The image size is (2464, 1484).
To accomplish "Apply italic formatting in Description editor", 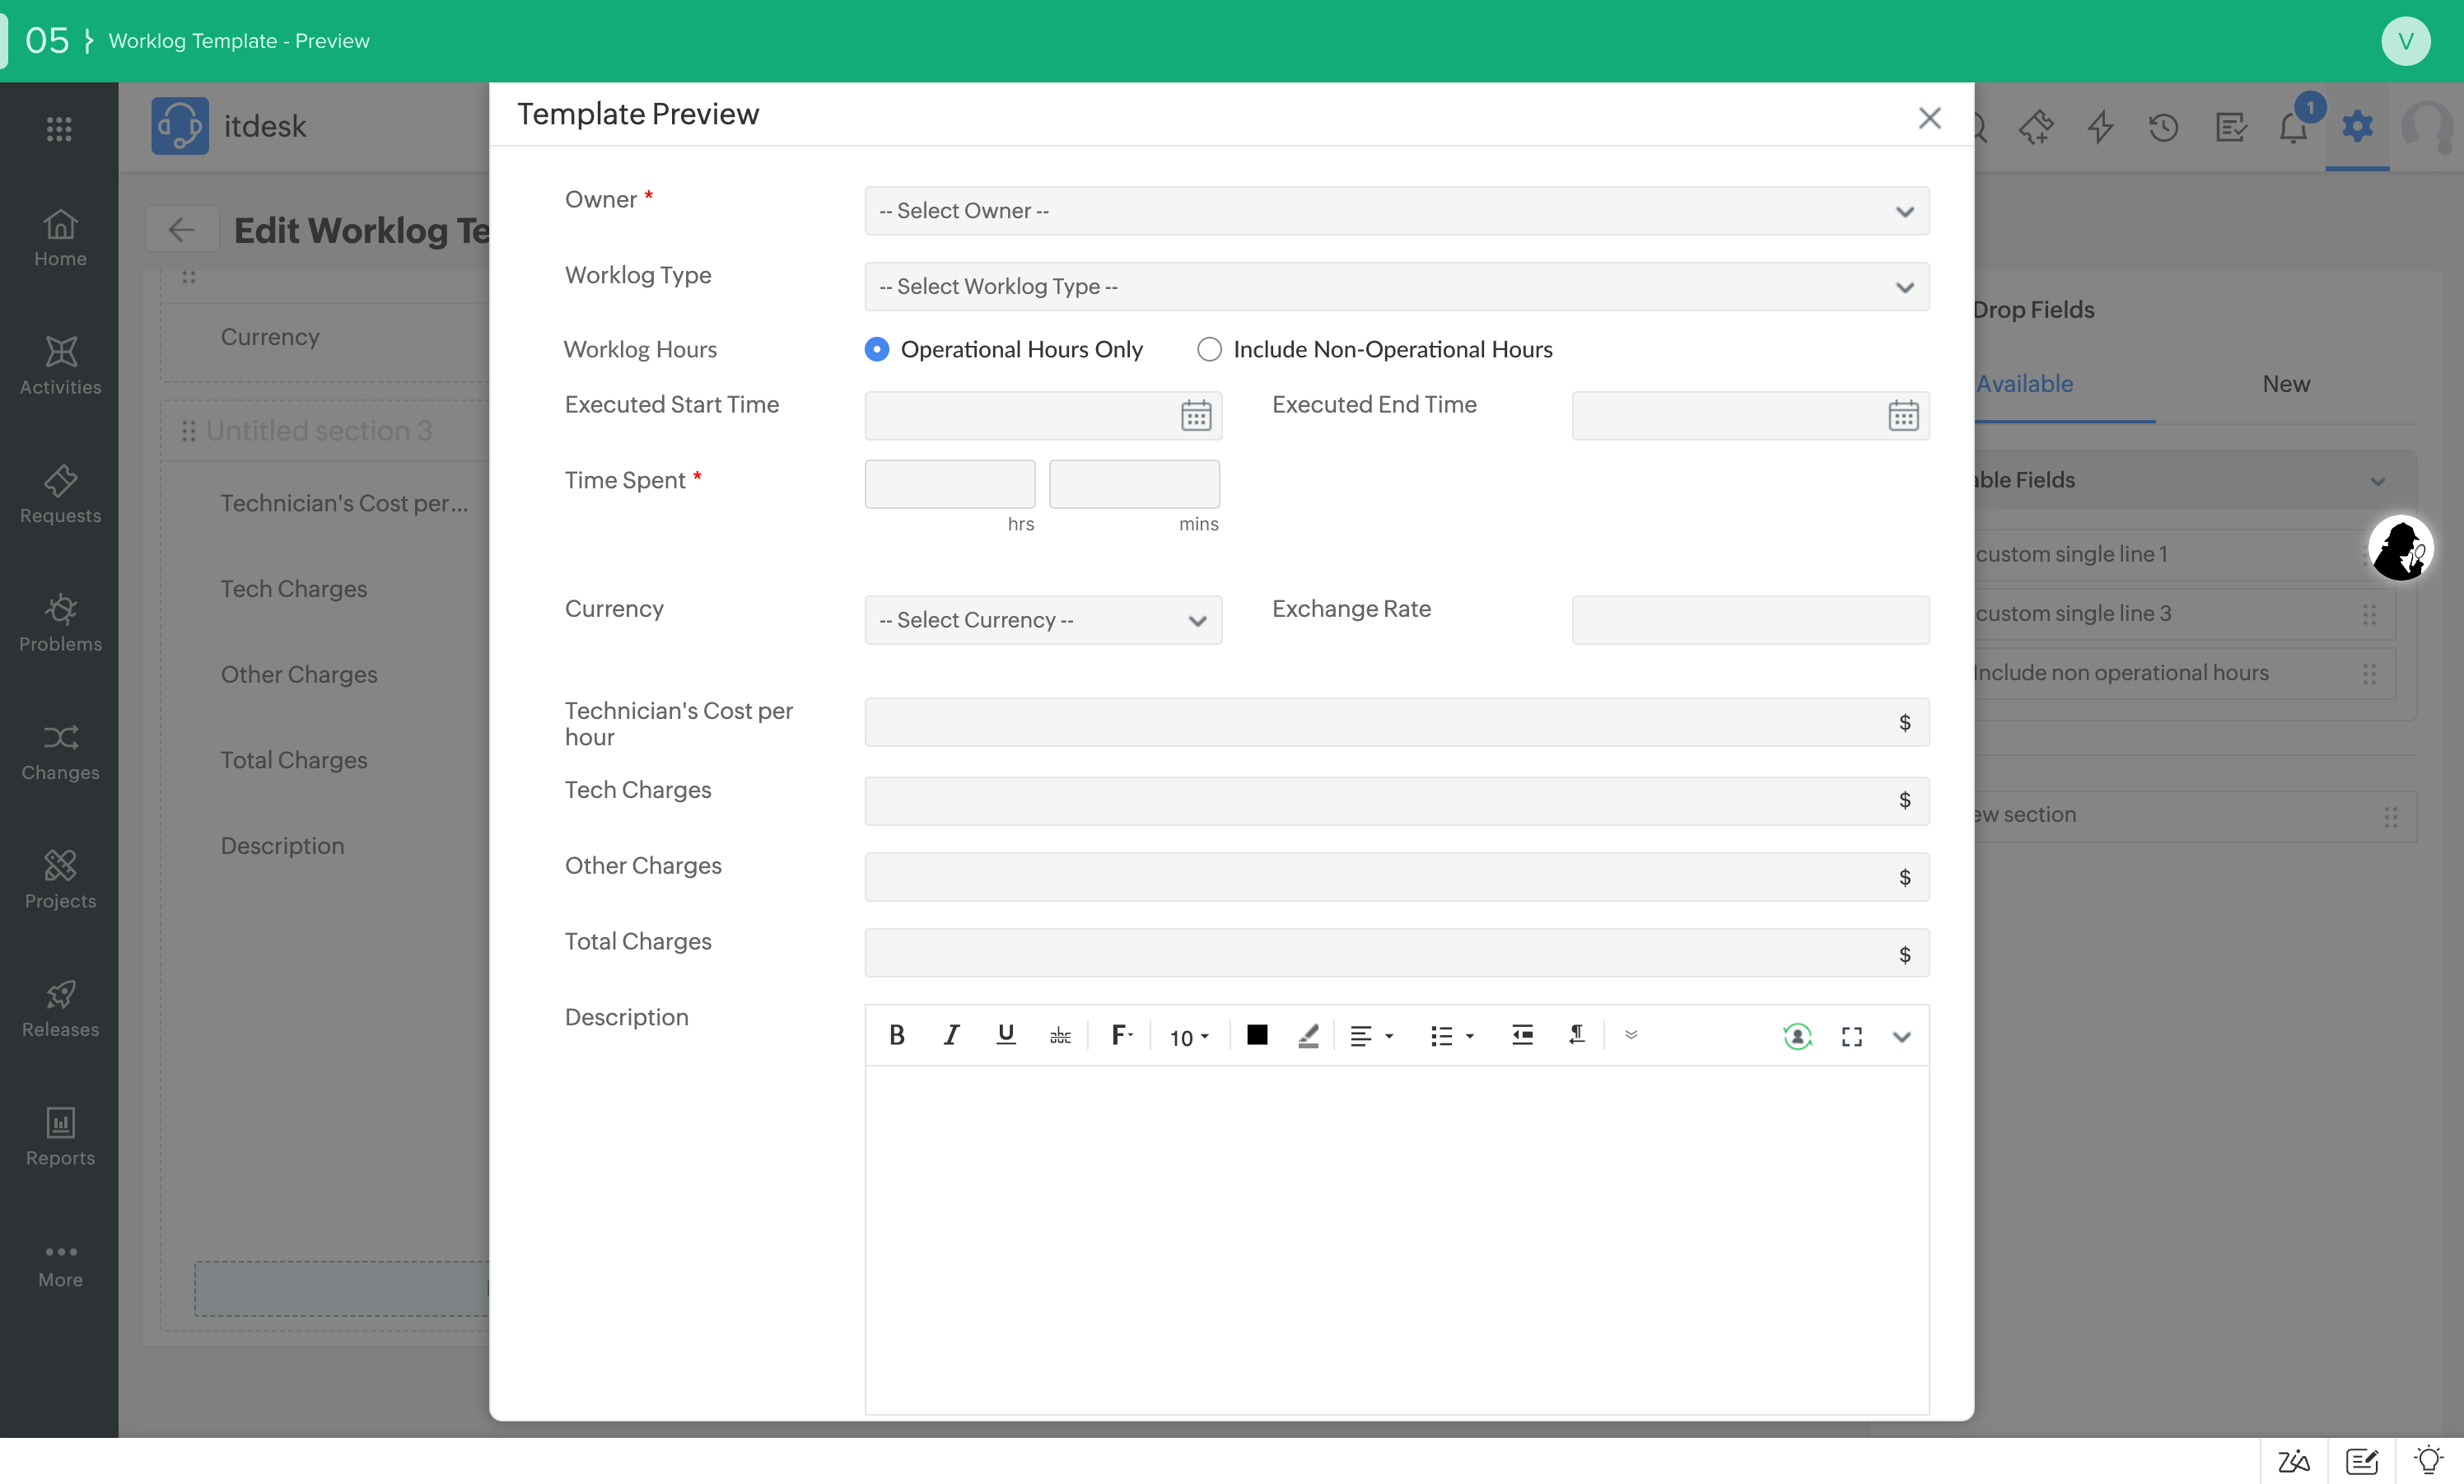I will (951, 1036).
